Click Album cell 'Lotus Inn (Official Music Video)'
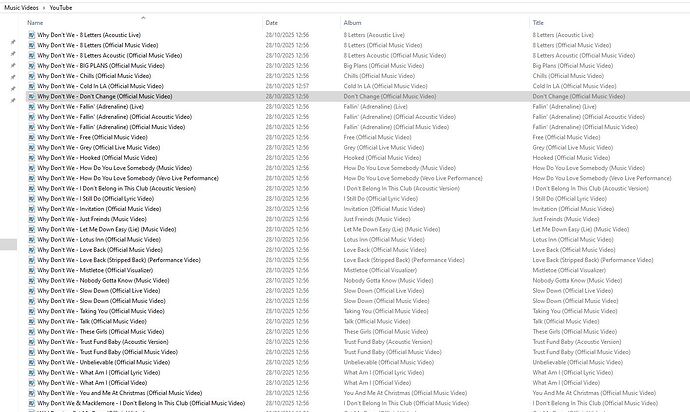This screenshot has width=690, height=412. tap(384, 239)
